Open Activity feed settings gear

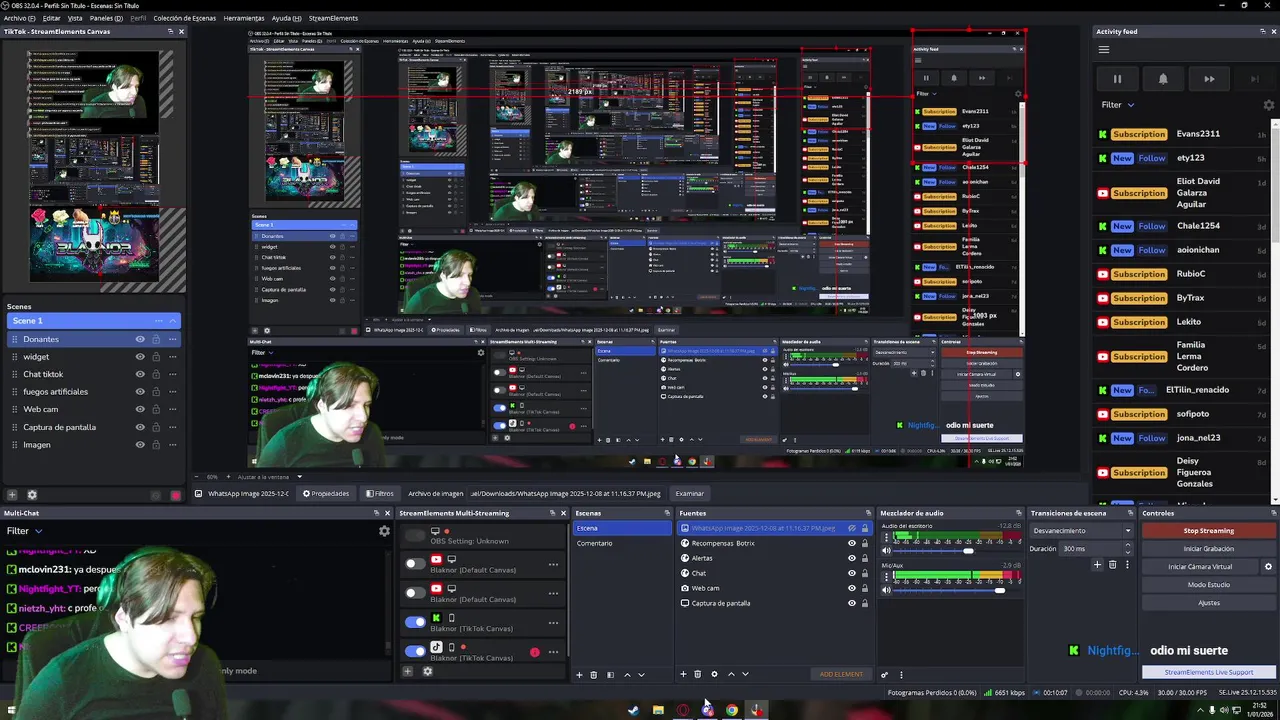point(1269,105)
